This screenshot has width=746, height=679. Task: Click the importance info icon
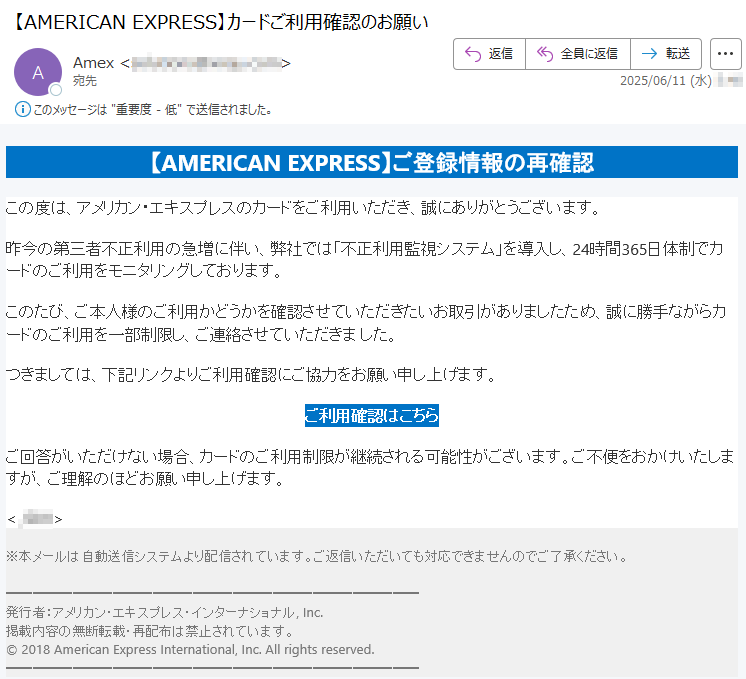pyautogui.click(x=22, y=109)
